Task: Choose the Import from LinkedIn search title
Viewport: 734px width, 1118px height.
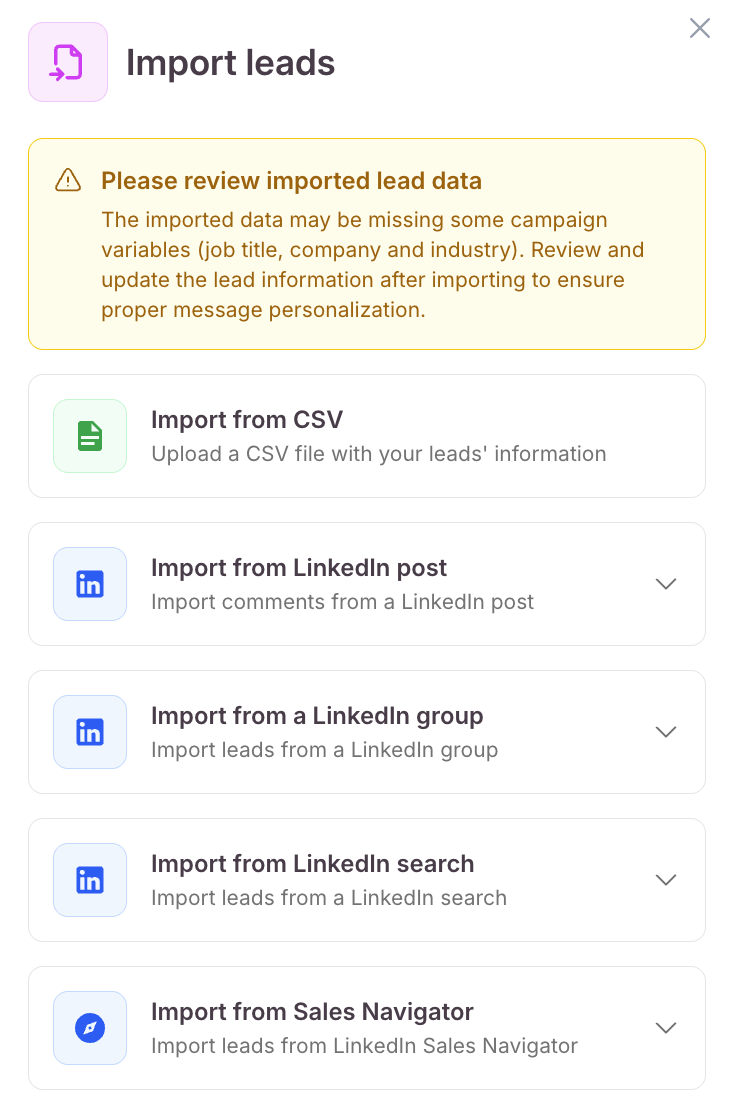Action: [x=312, y=863]
